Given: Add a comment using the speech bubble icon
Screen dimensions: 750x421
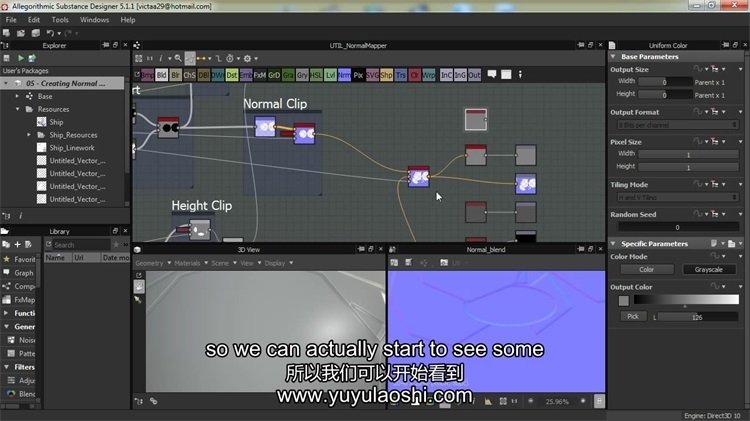Looking at the screenshot, I should pos(492,75).
